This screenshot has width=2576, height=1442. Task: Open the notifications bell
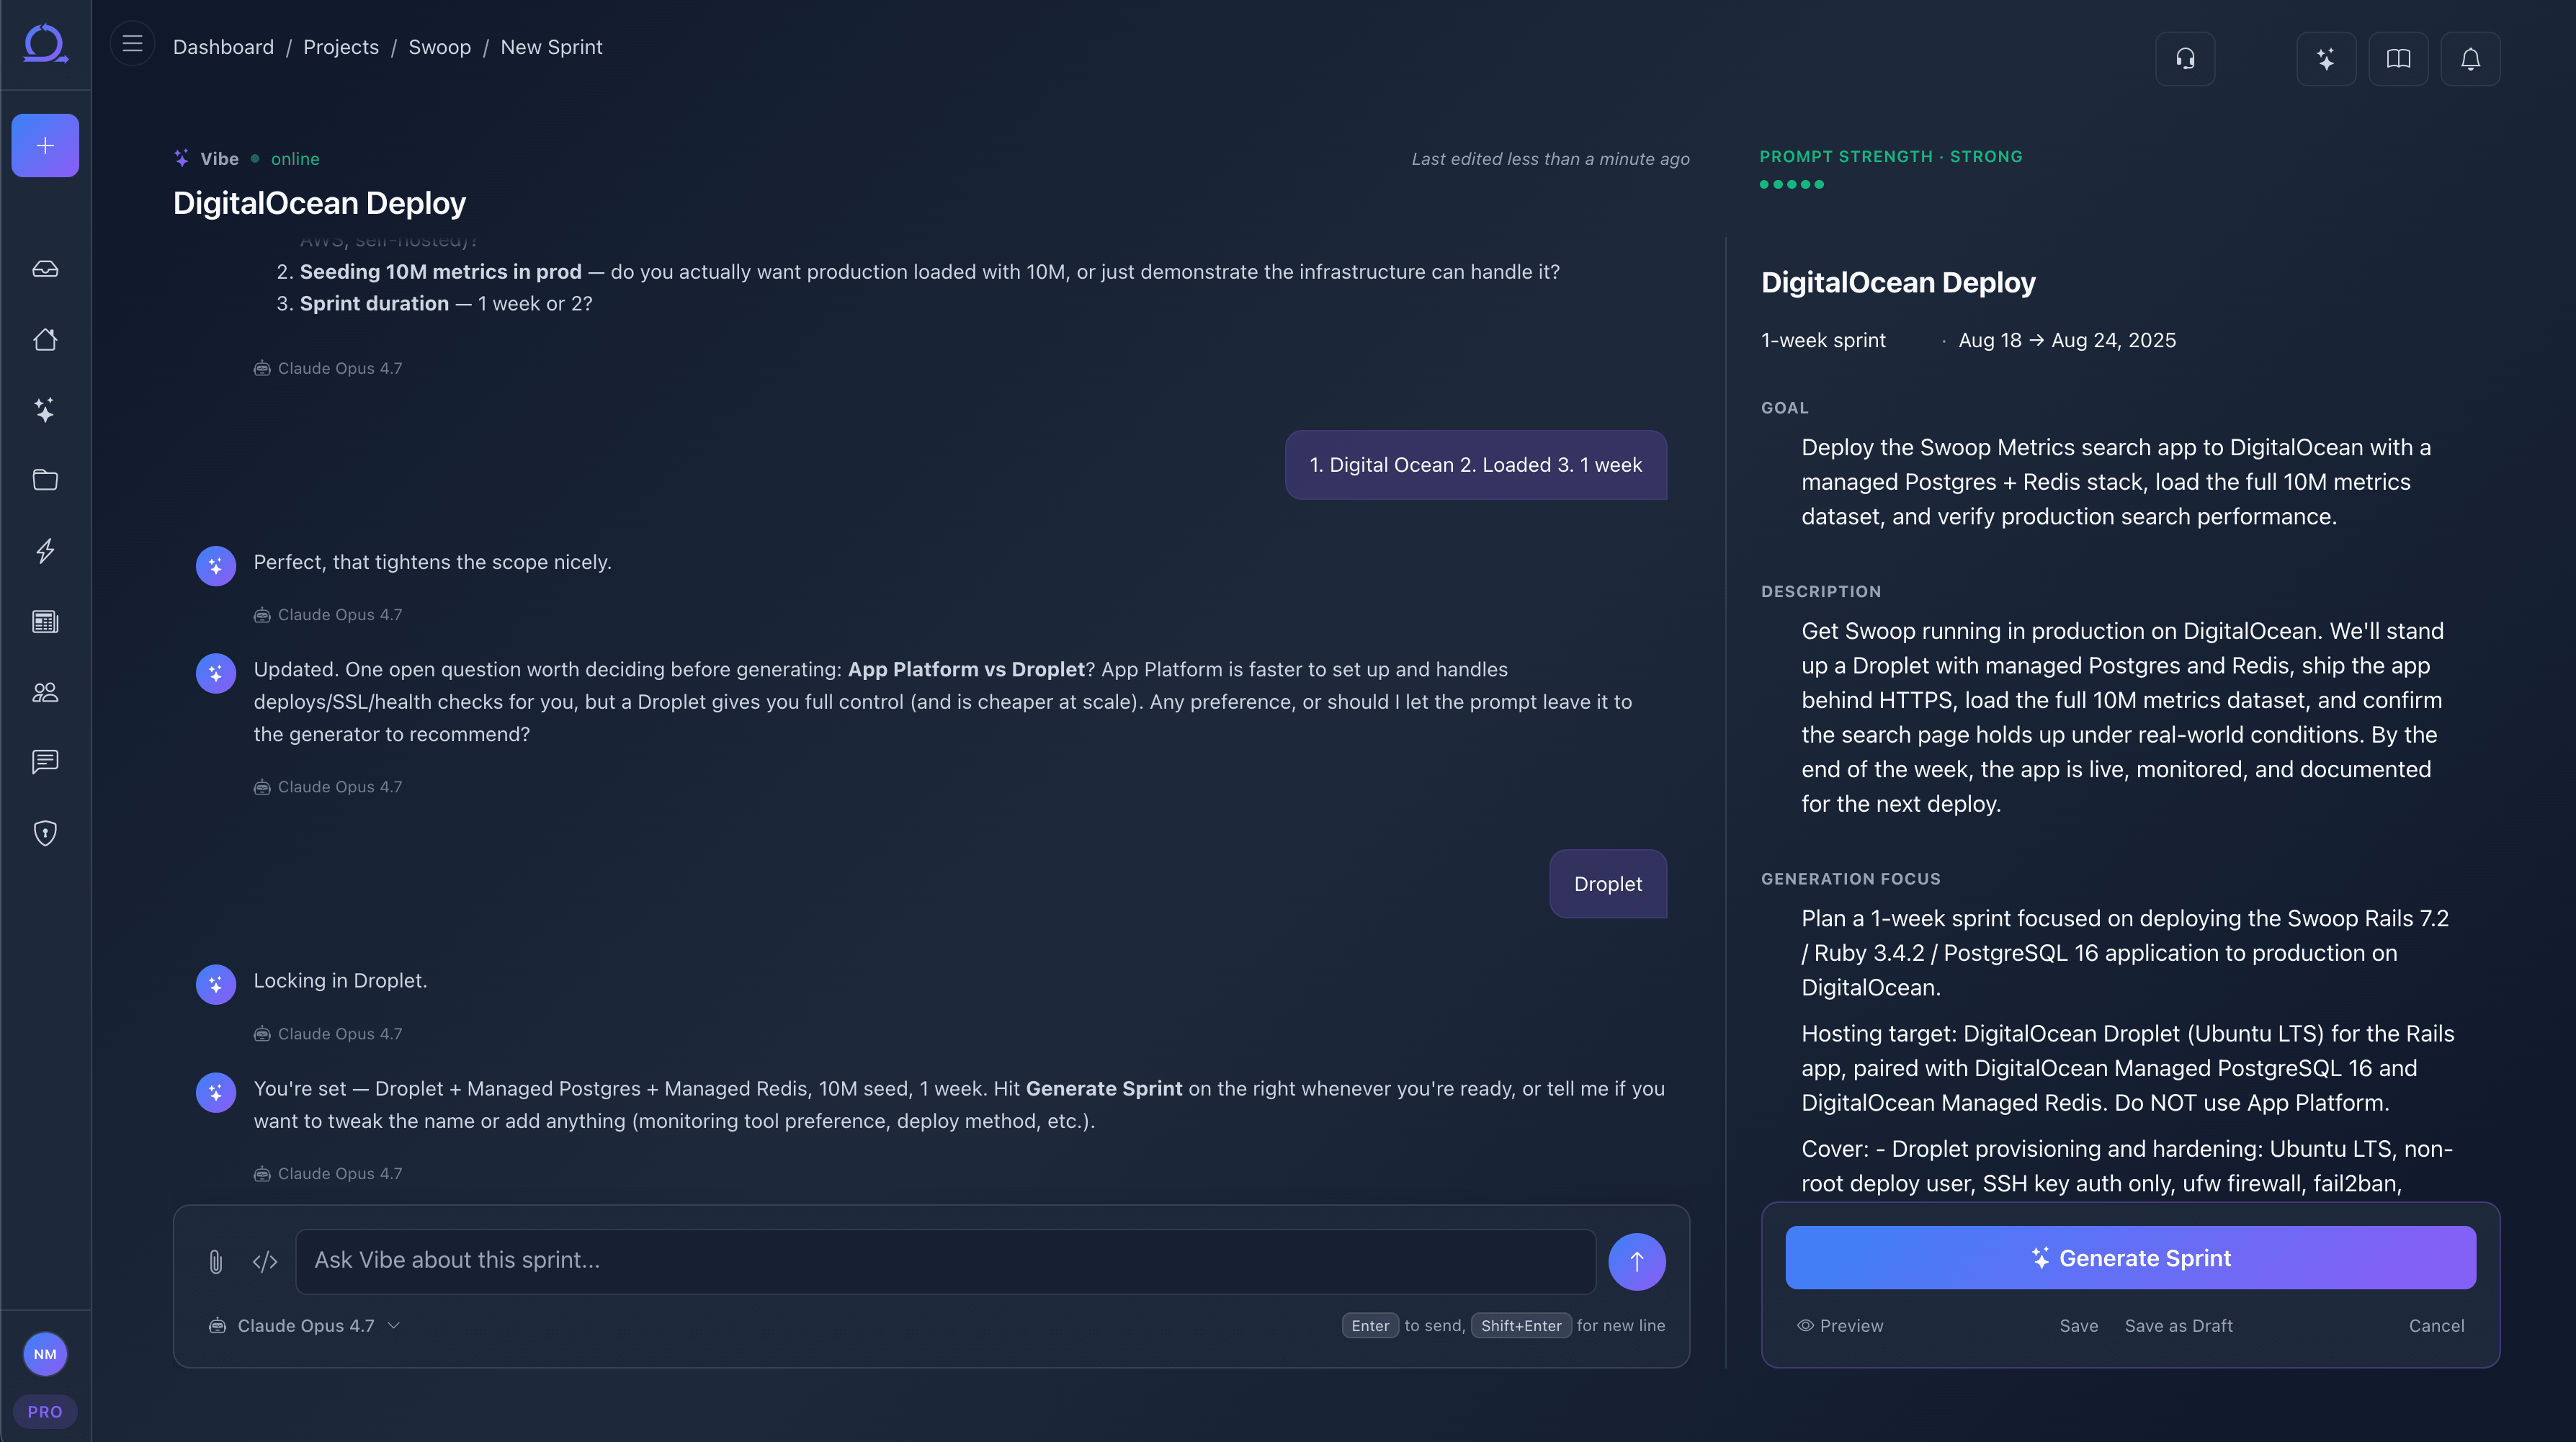point(2470,59)
